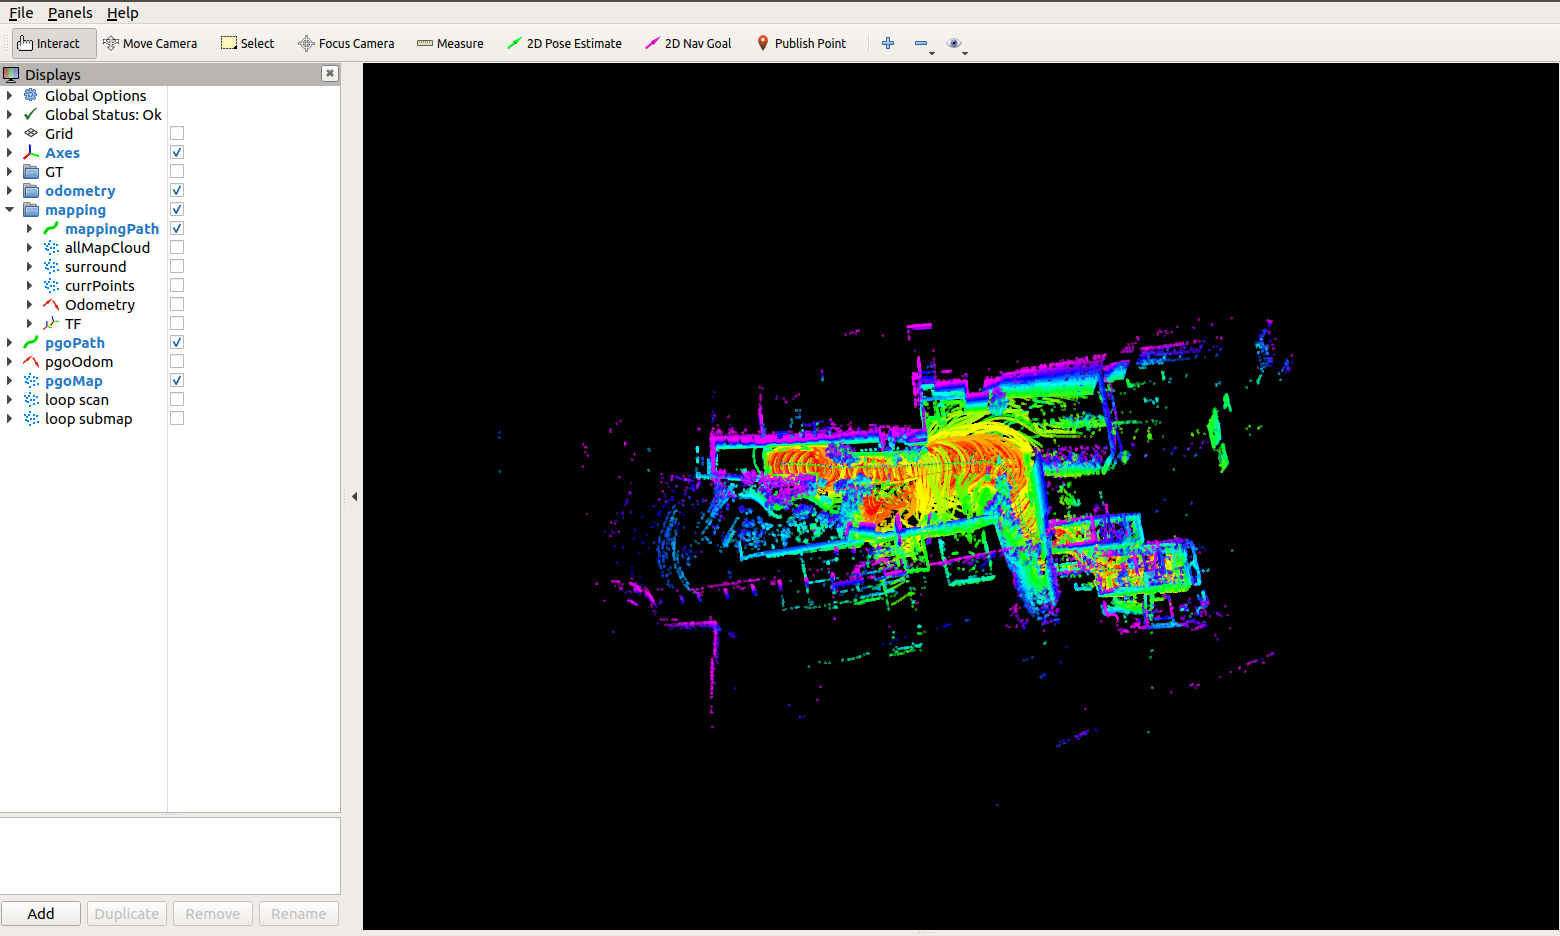Click the Grid display icon
The height and width of the screenshot is (936, 1560).
click(x=31, y=133)
